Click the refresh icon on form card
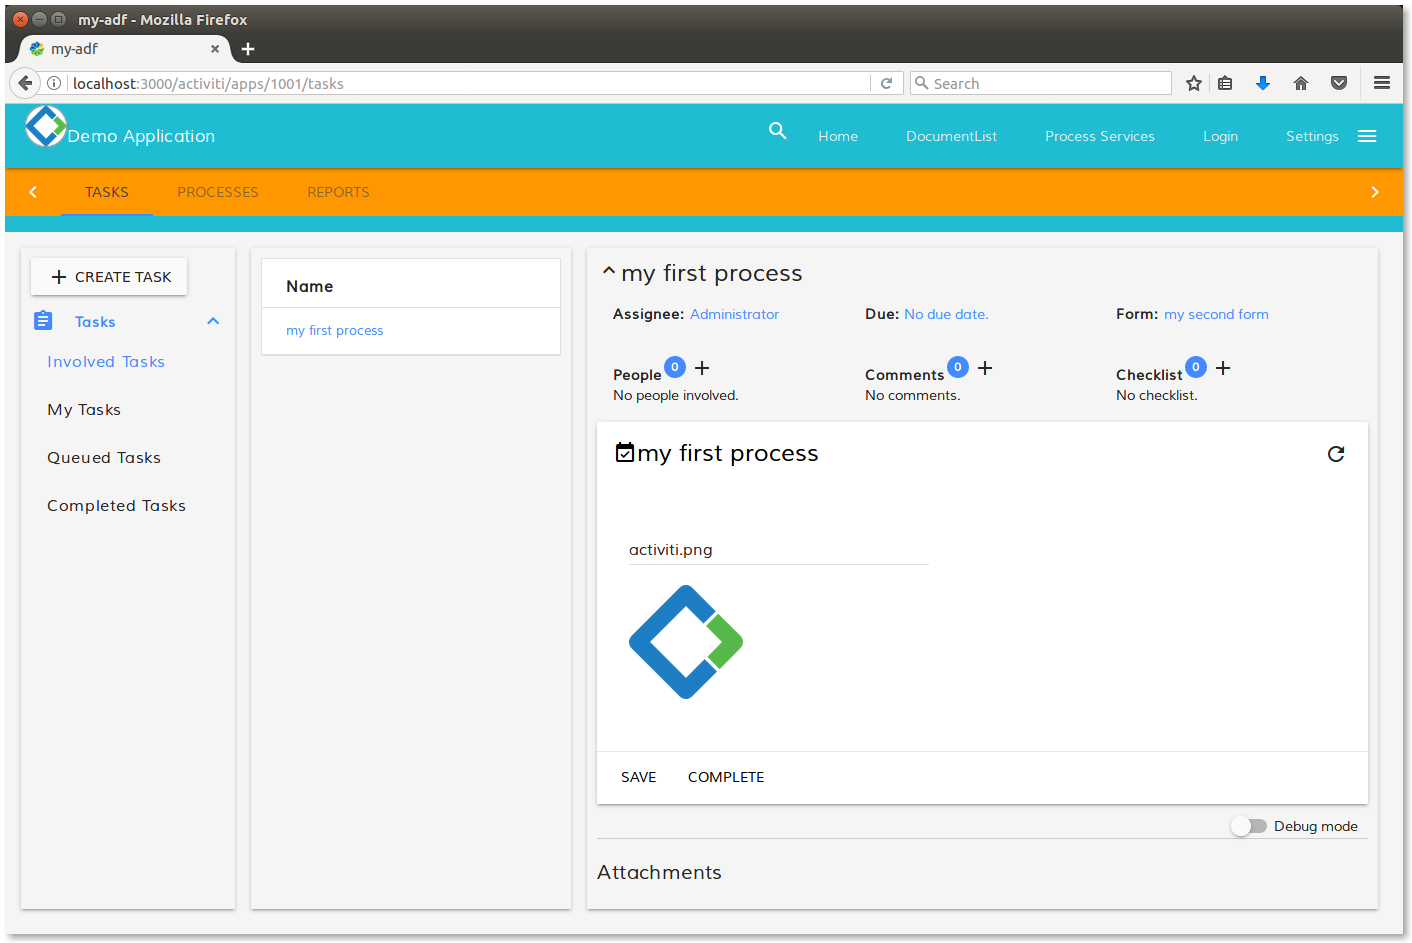 pos(1335,454)
